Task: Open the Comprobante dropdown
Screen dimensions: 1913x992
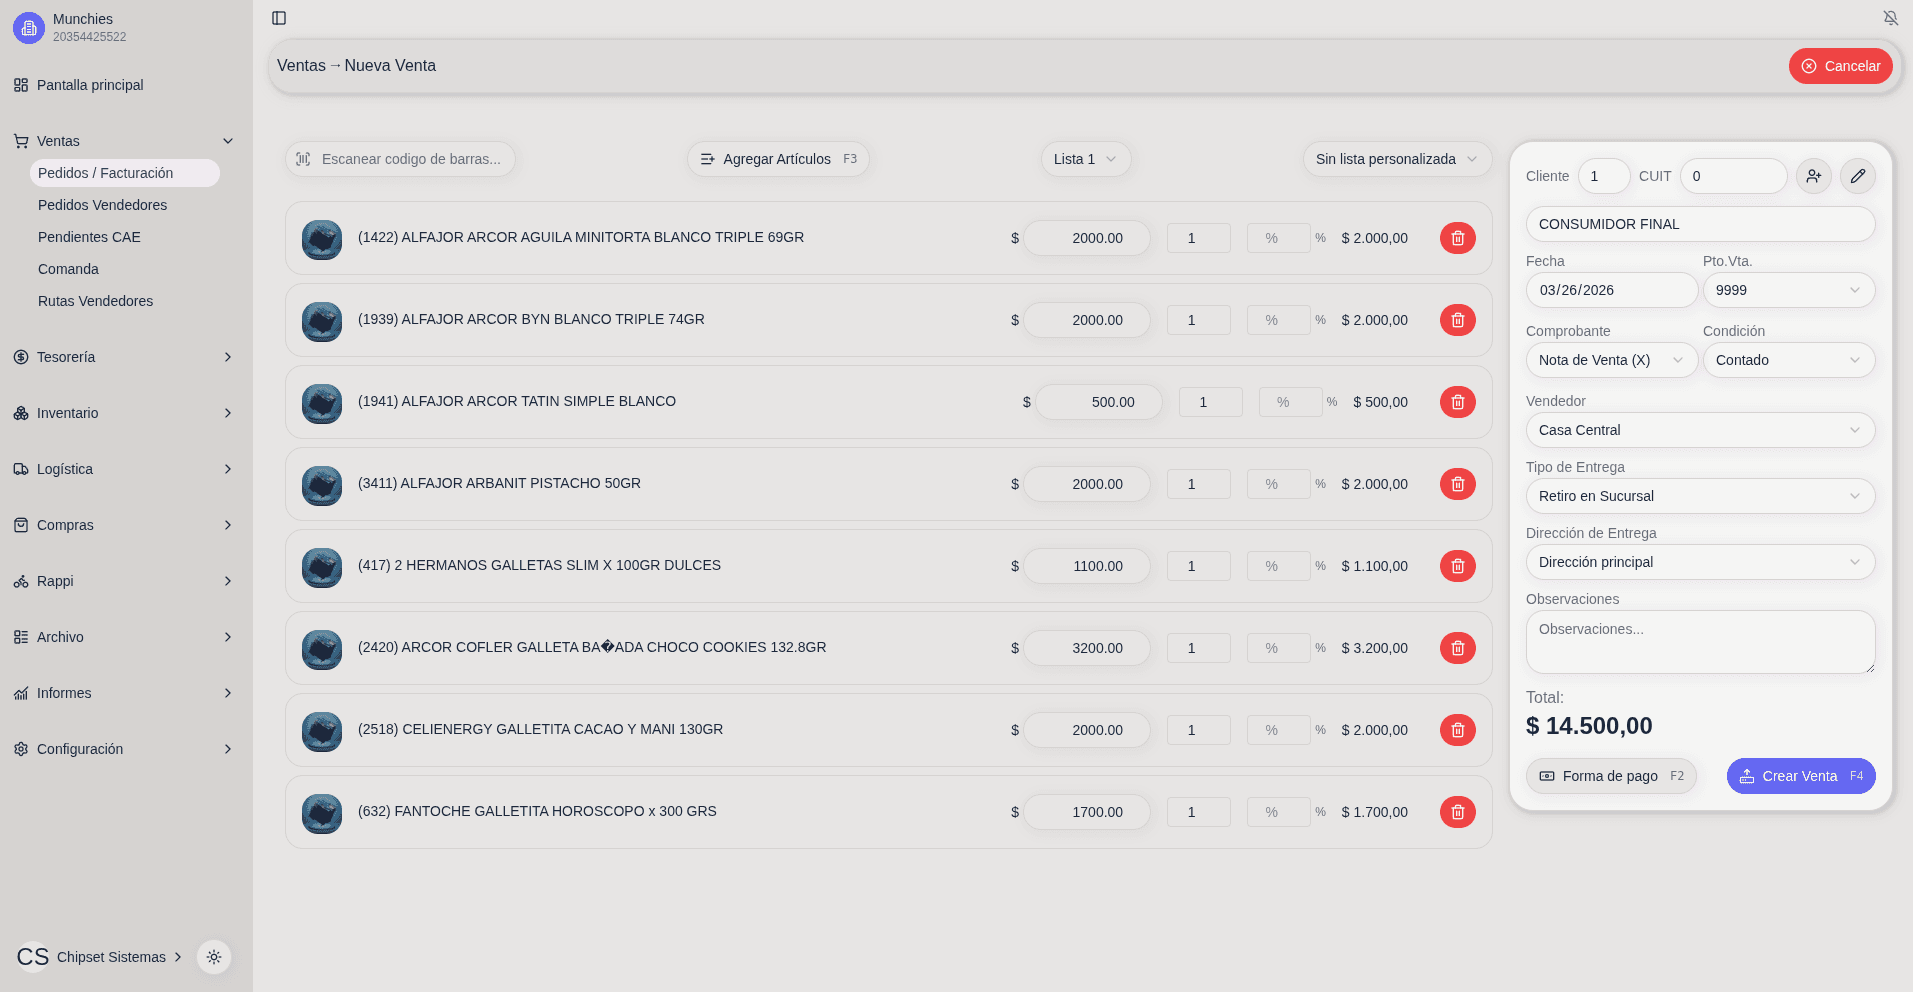Action: pyautogui.click(x=1610, y=360)
